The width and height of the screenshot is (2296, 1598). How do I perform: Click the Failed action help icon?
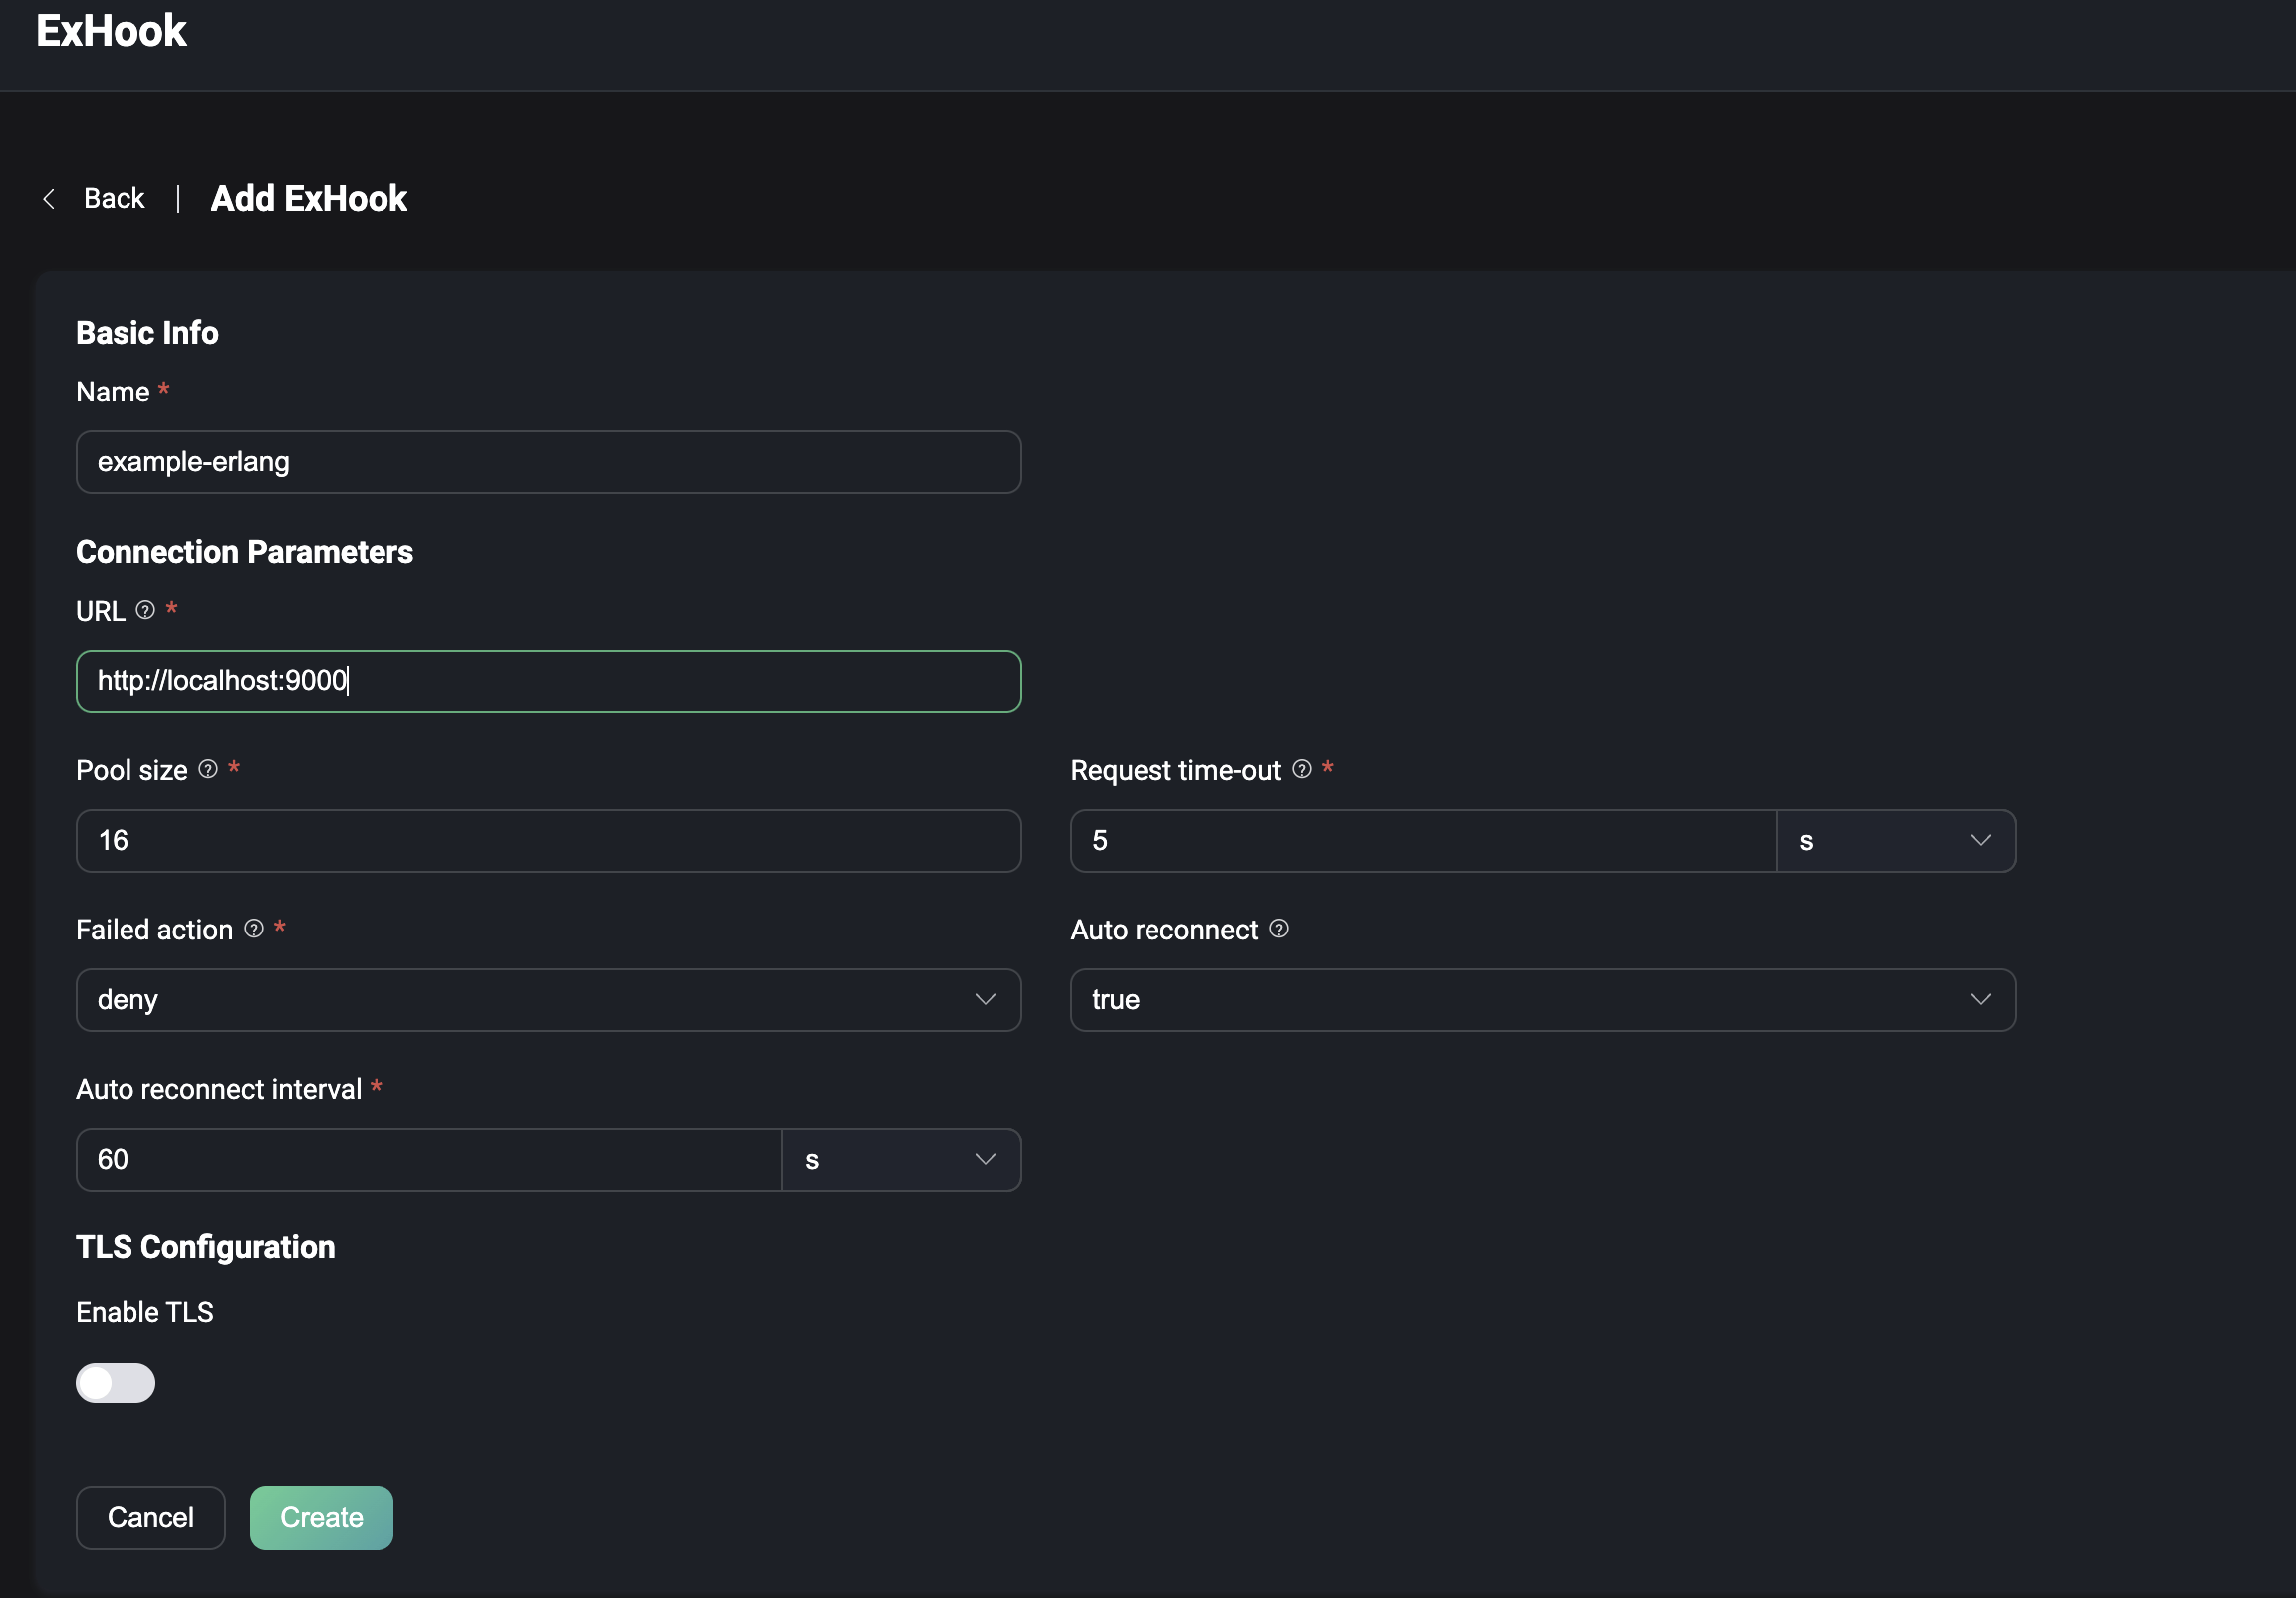(x=254, y=929)
